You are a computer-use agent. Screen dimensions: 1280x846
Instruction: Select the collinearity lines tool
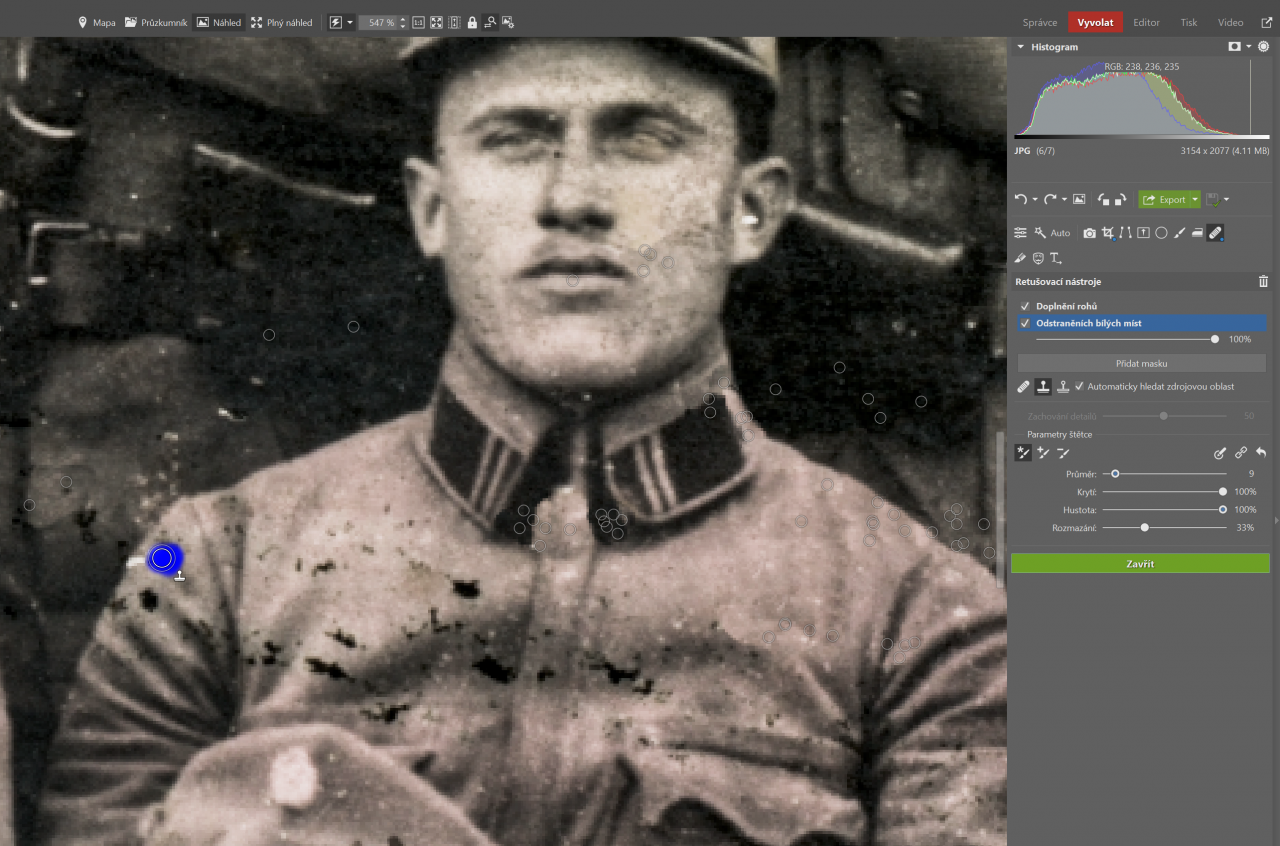tap(1126, 233)
